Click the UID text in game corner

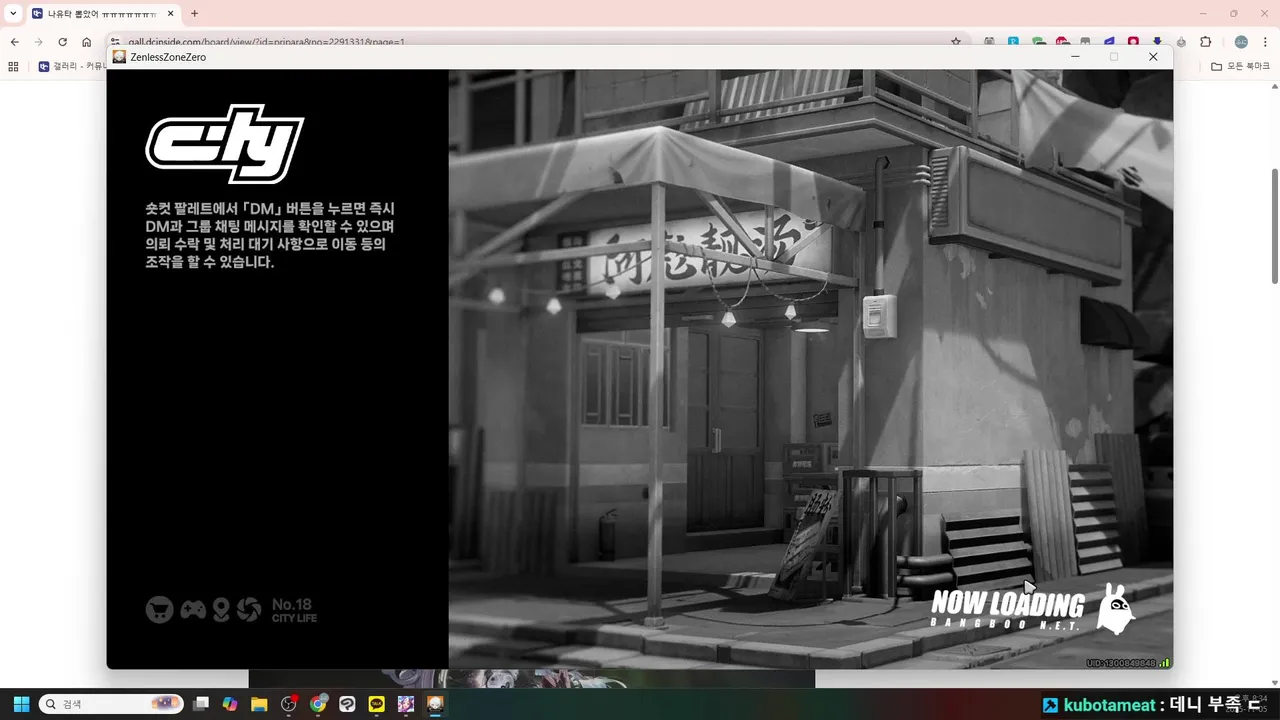point(1120,663)
